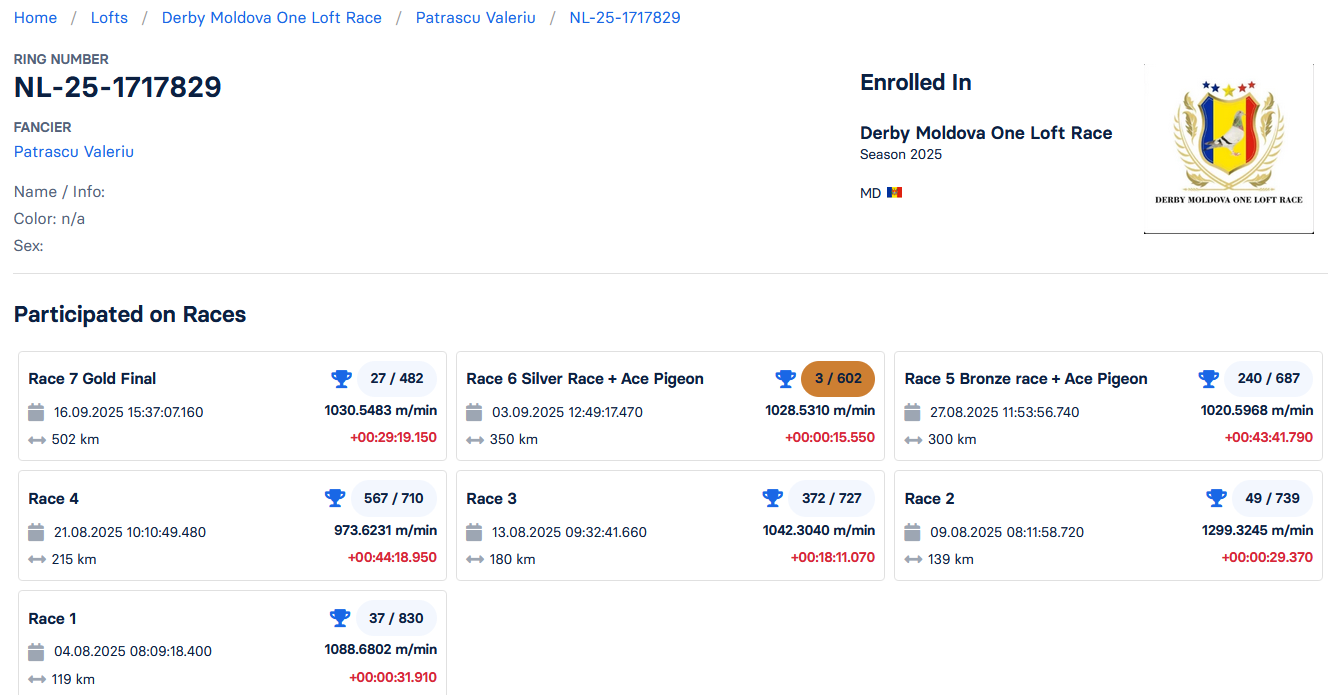The image size is (1329, 695).
Task: Click the calendar icon on Race 7 Gold Final
Action: [37, 412]
